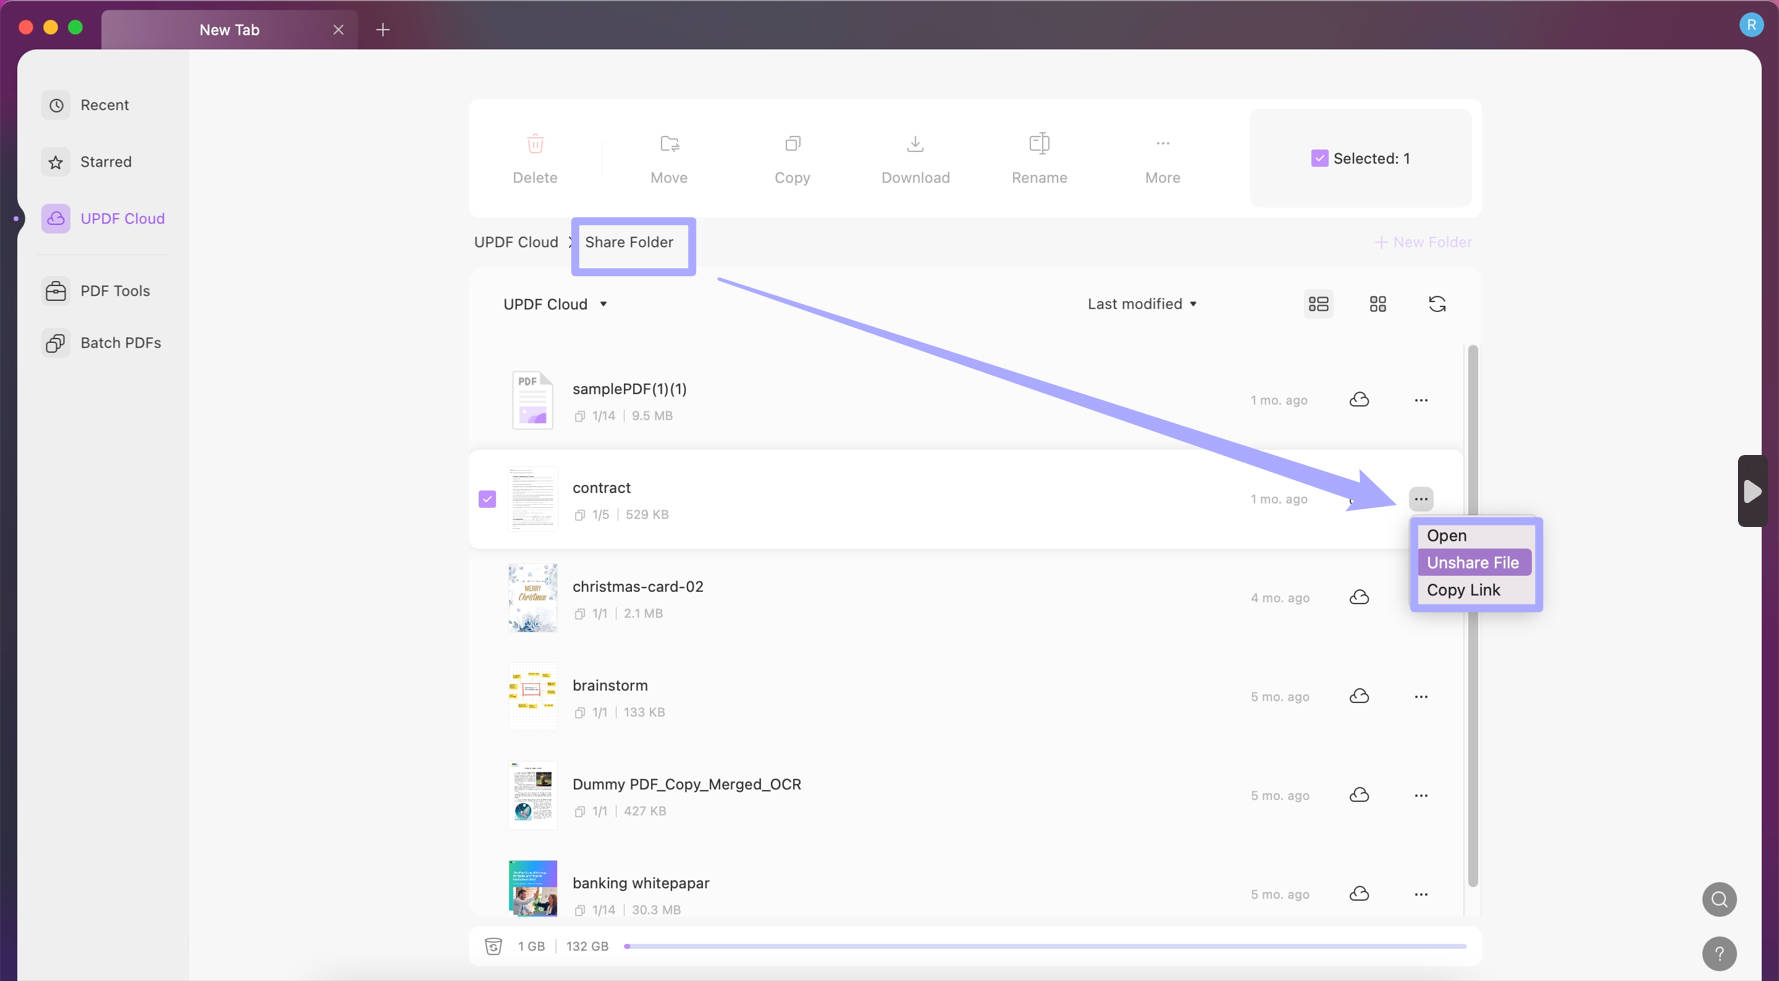This screenshot has height=981, width=1779.
Task: Toggle the contract row three-dot menu
Action: [x=1421, y=499]
